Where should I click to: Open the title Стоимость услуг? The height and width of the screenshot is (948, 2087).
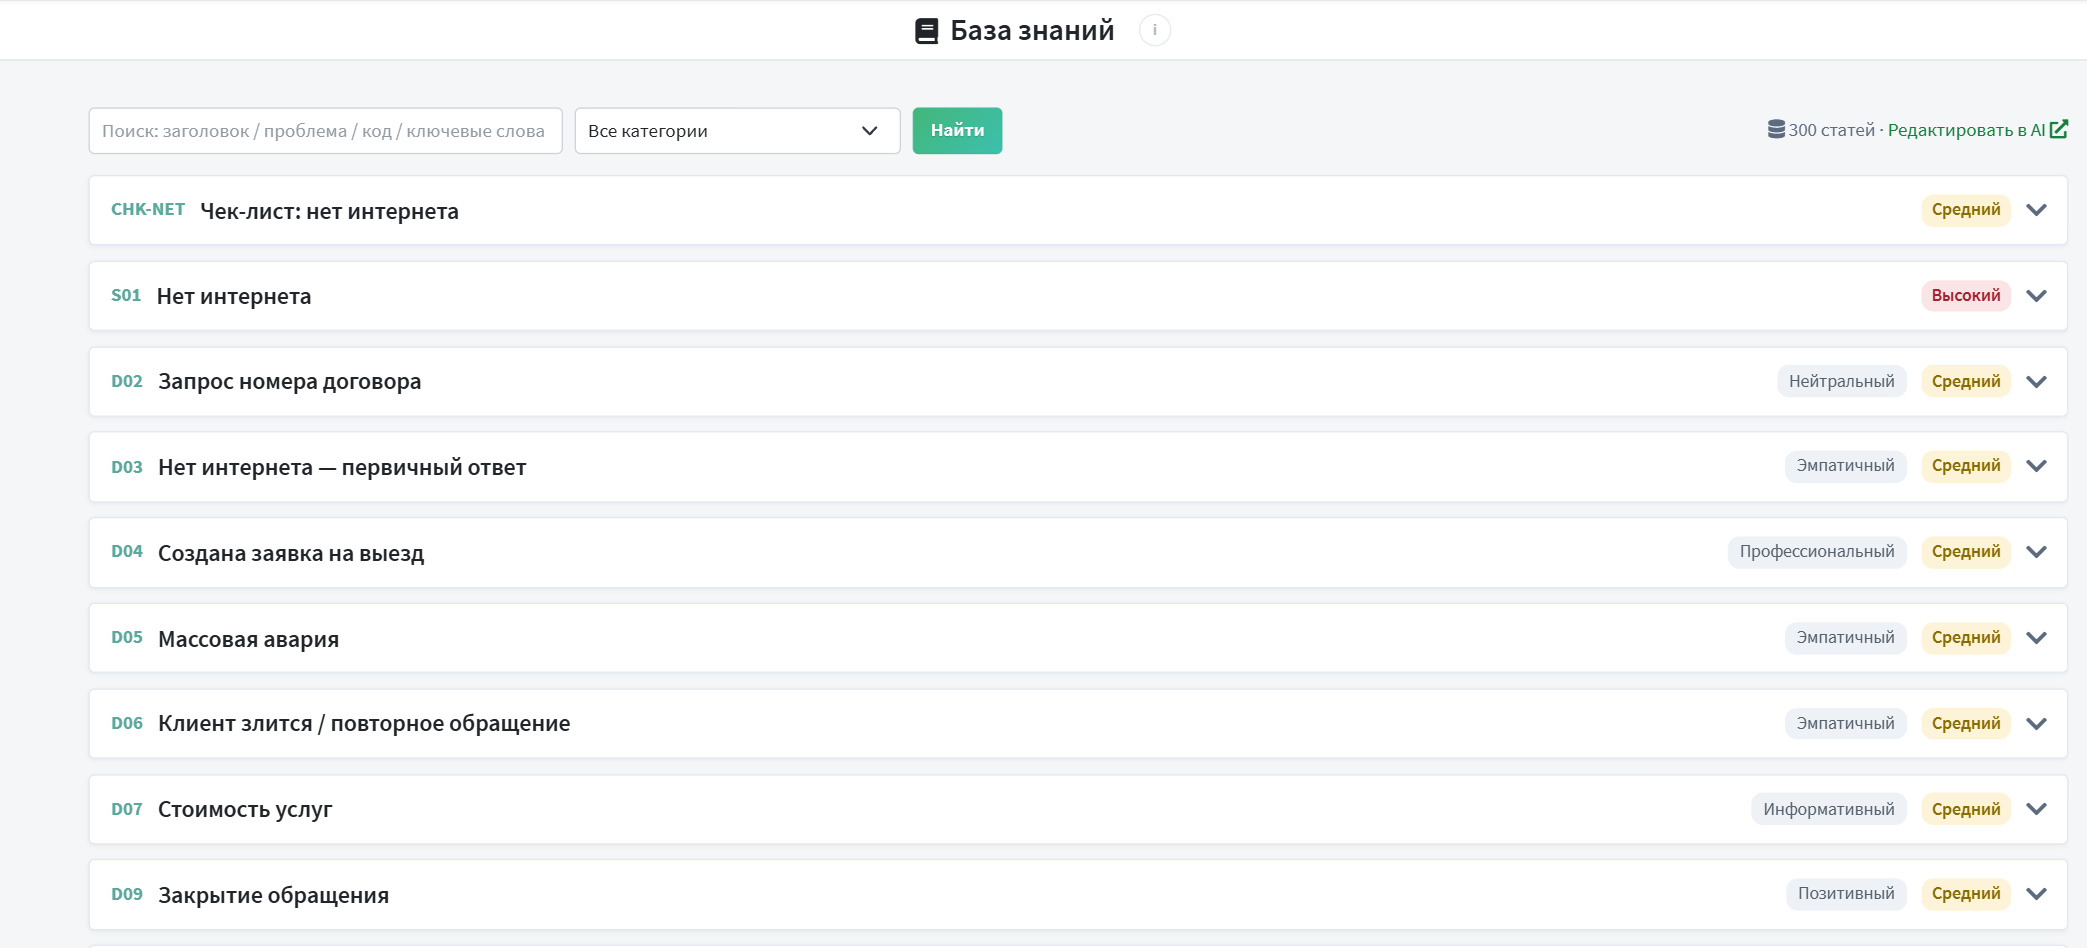245,809
